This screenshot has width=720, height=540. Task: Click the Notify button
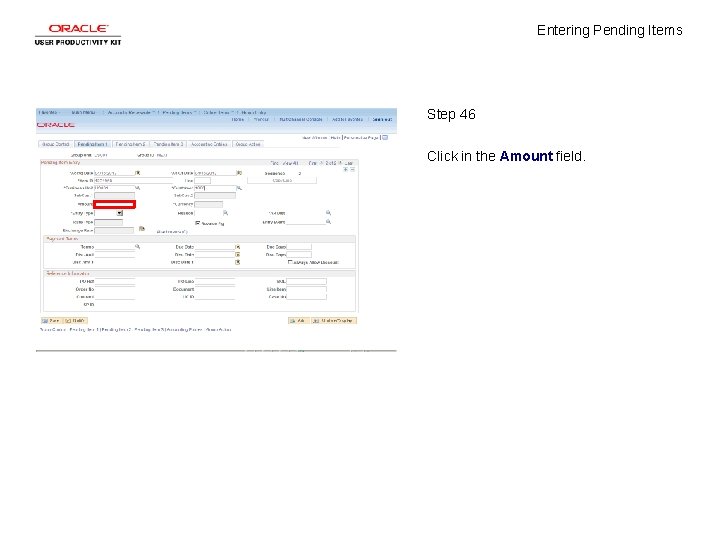75,321
